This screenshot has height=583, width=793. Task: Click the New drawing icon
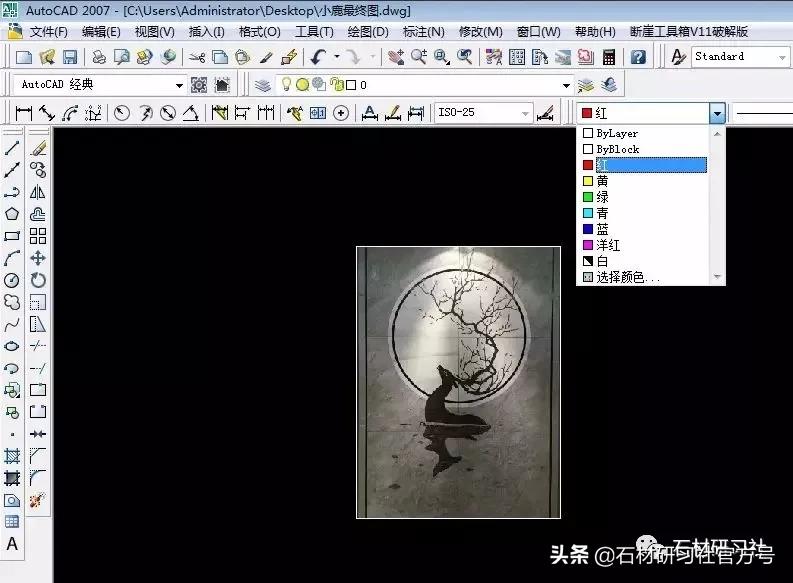pos(24,57)
